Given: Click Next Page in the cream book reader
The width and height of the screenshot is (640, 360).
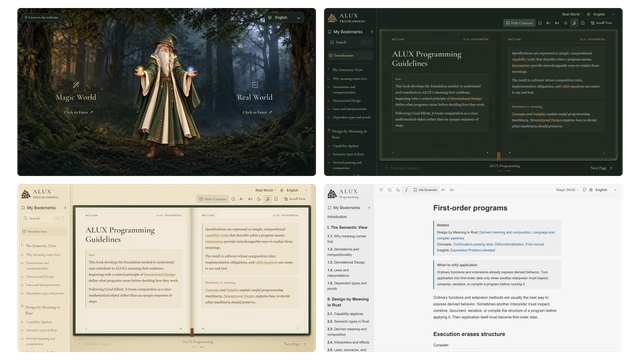Looking at the screenshot, I should (x=294, y=344).
